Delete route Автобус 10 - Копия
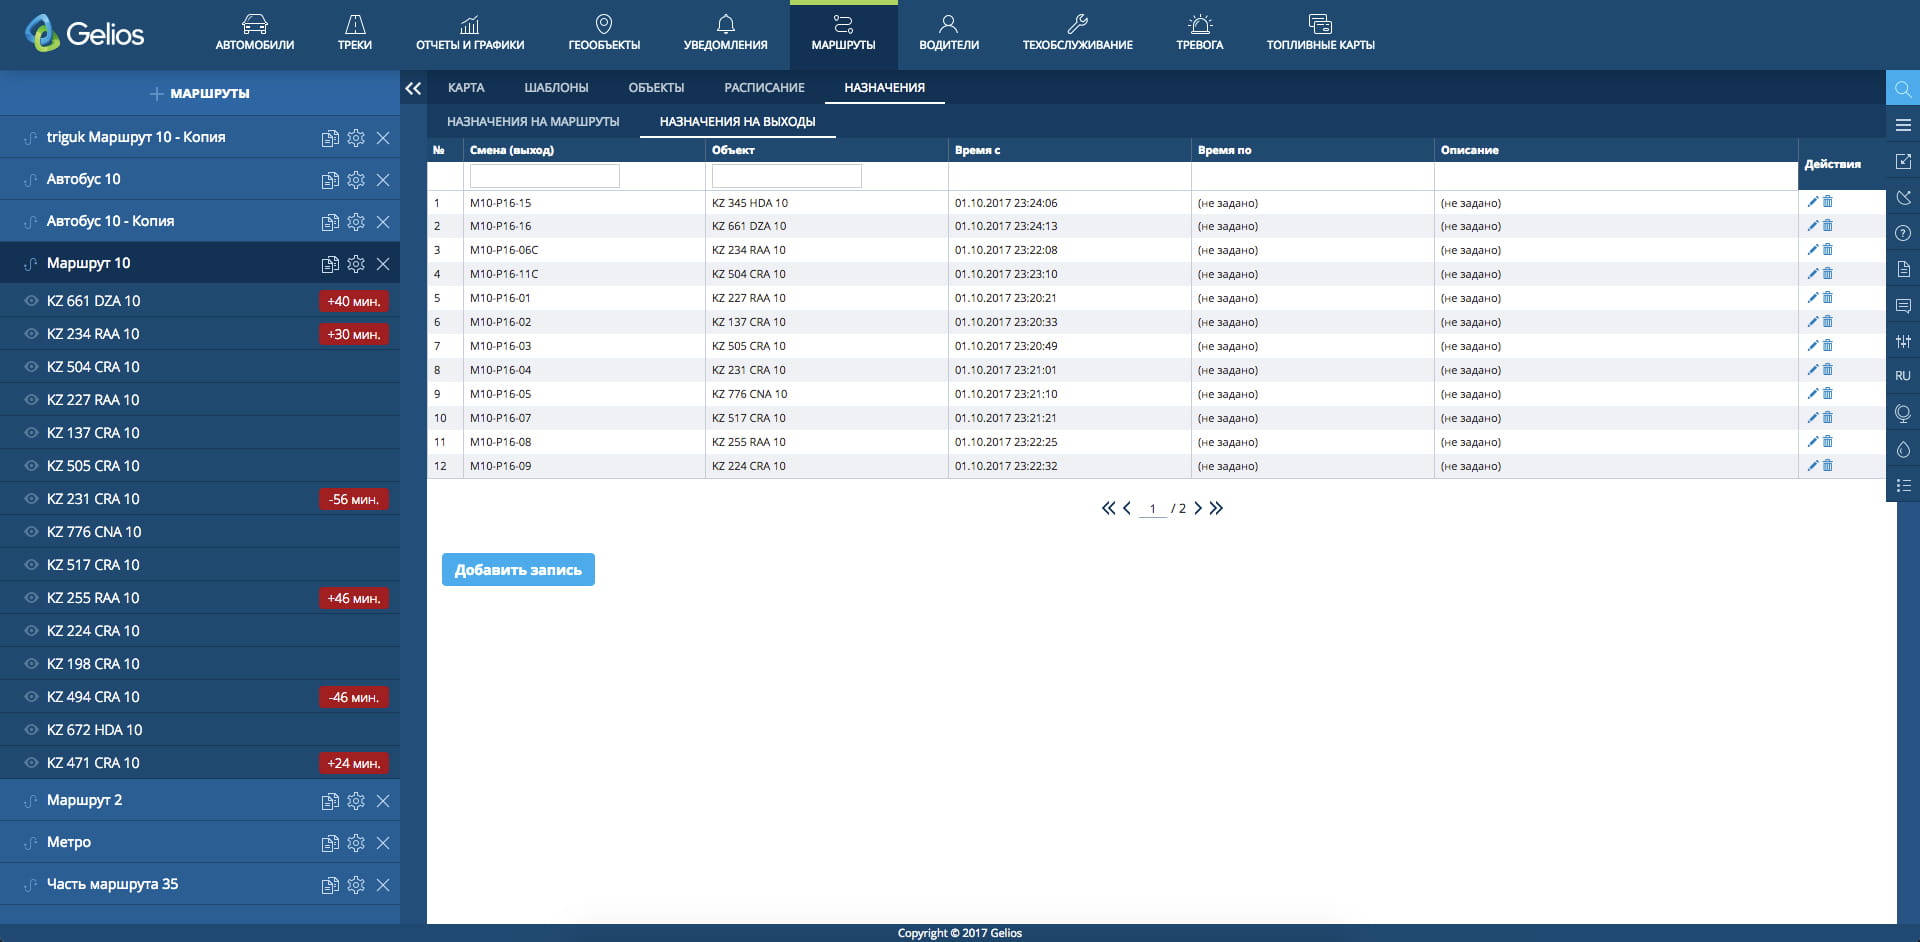Image resolution: width=1920 pixels, height=942 pixels. coord(383,222)
